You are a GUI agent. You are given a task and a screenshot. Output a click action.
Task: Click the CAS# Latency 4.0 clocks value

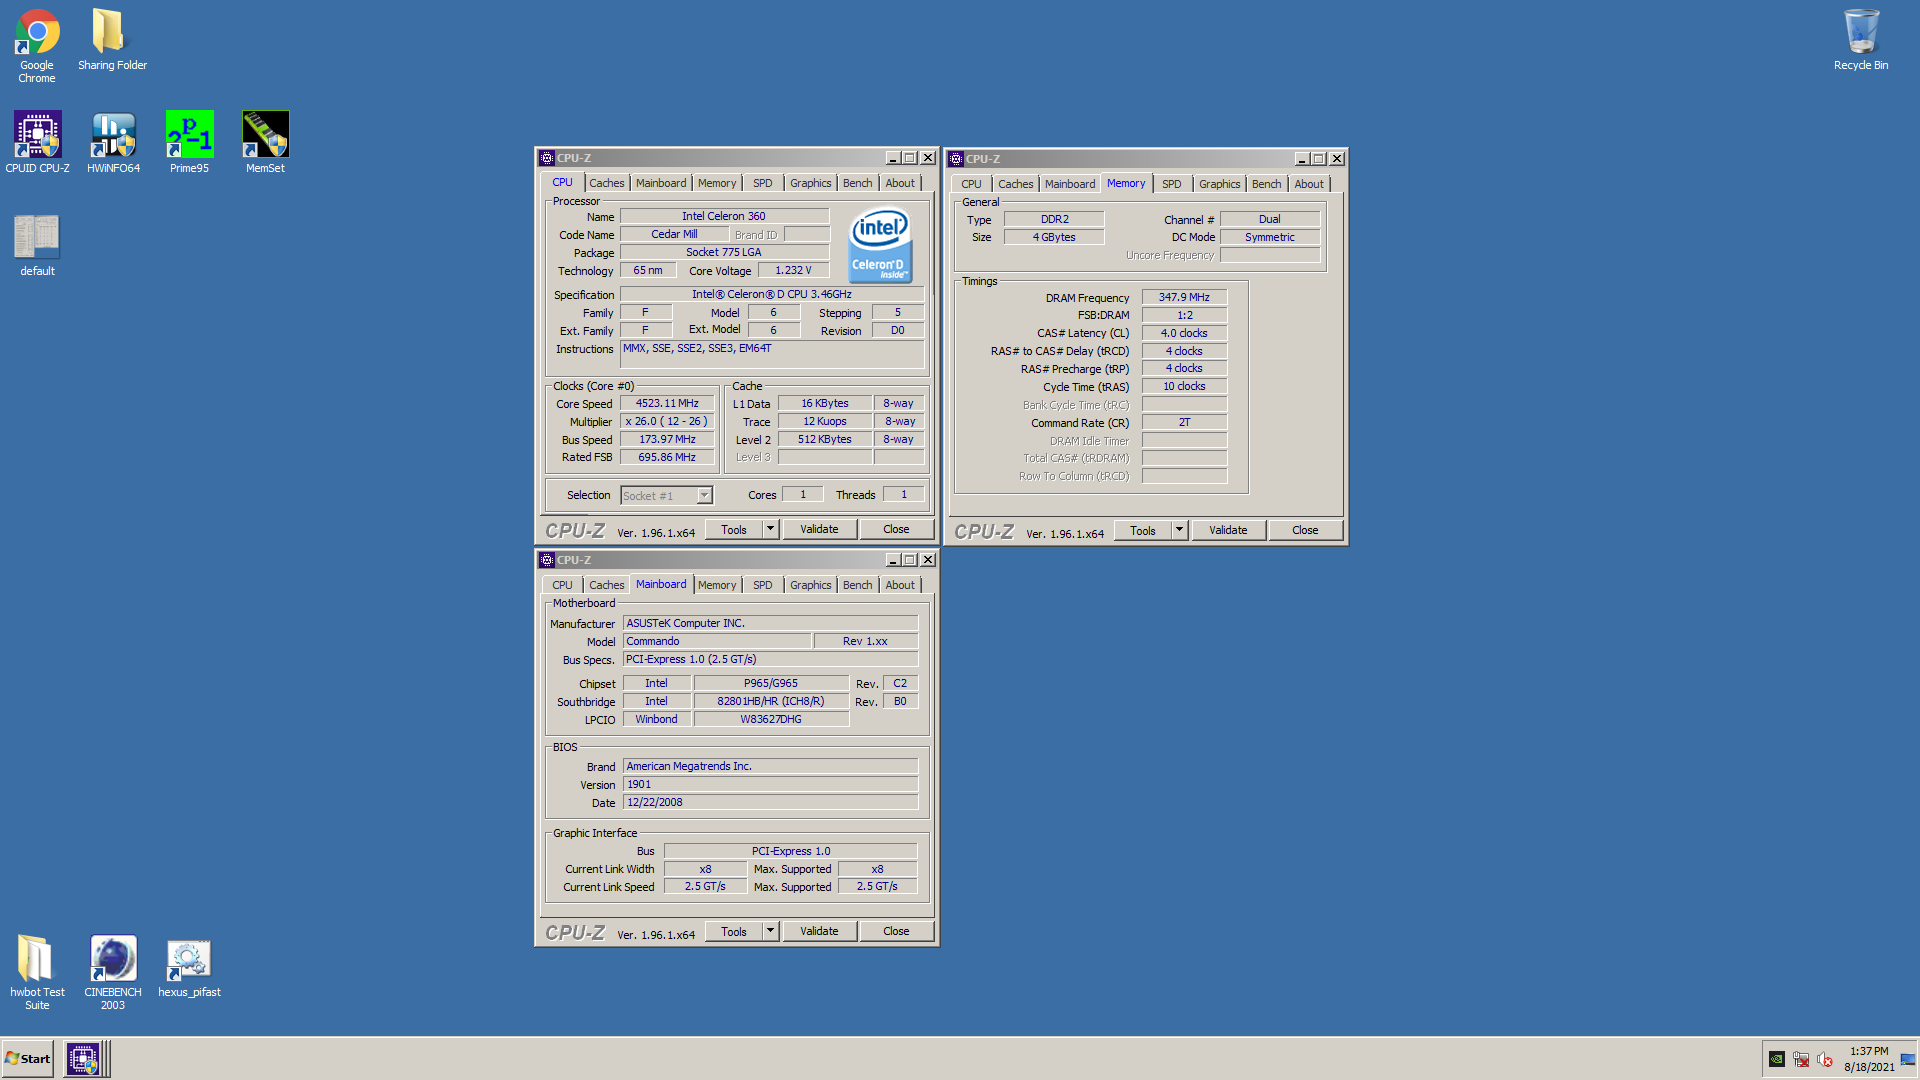point(1184,333)
